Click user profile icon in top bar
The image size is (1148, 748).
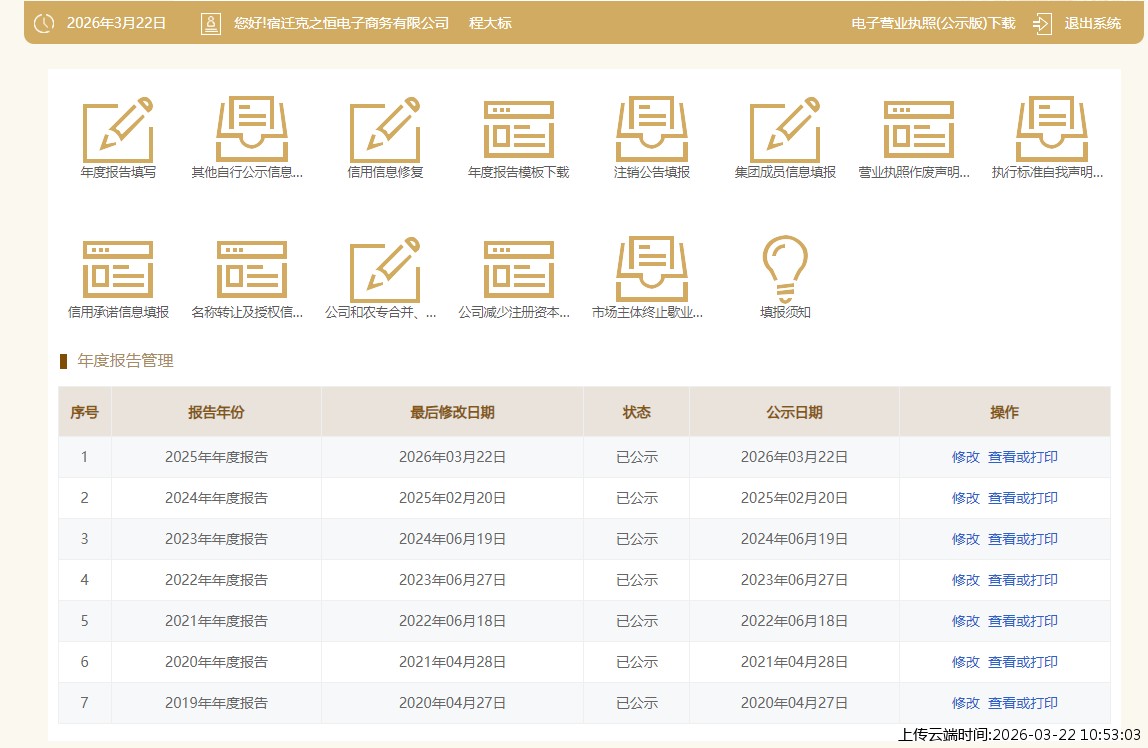(x=211, y=23)
